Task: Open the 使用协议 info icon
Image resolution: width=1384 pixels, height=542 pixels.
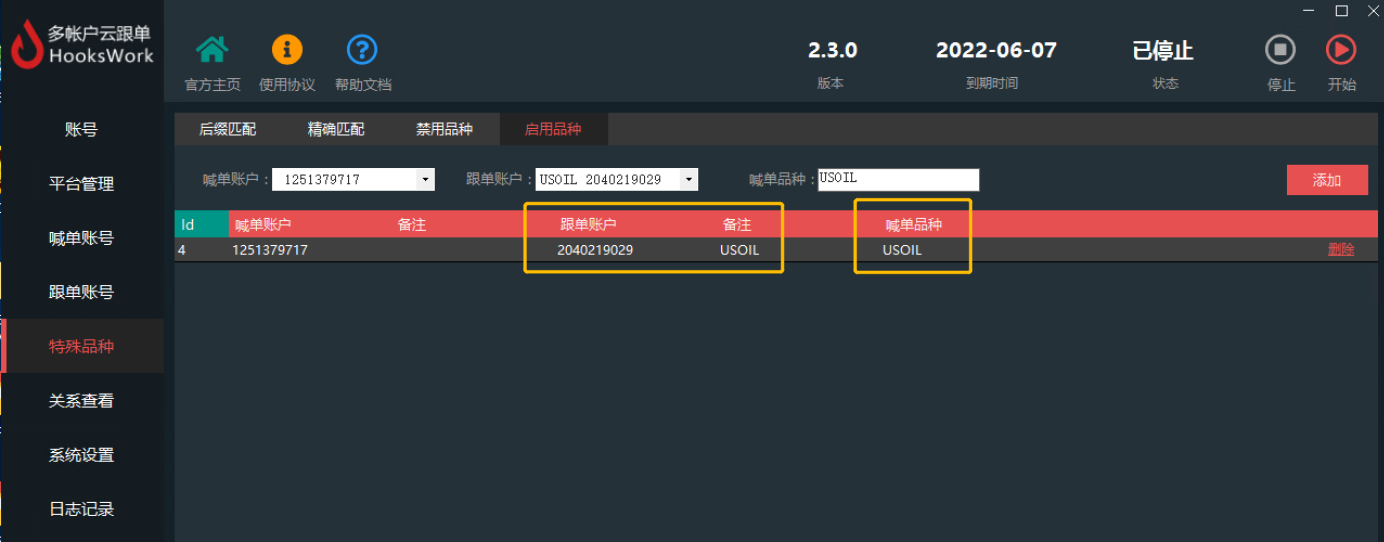Action: (x=287, y=49)
